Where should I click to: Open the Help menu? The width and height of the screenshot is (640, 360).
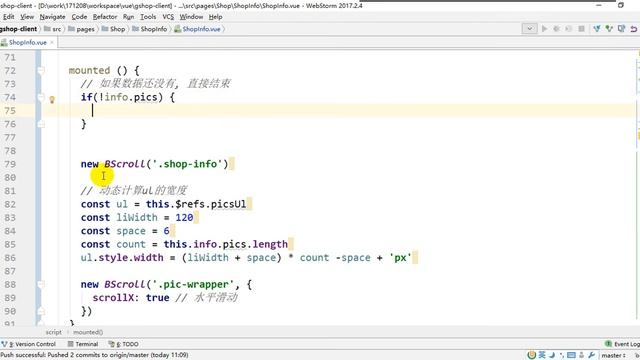(216, 17)
